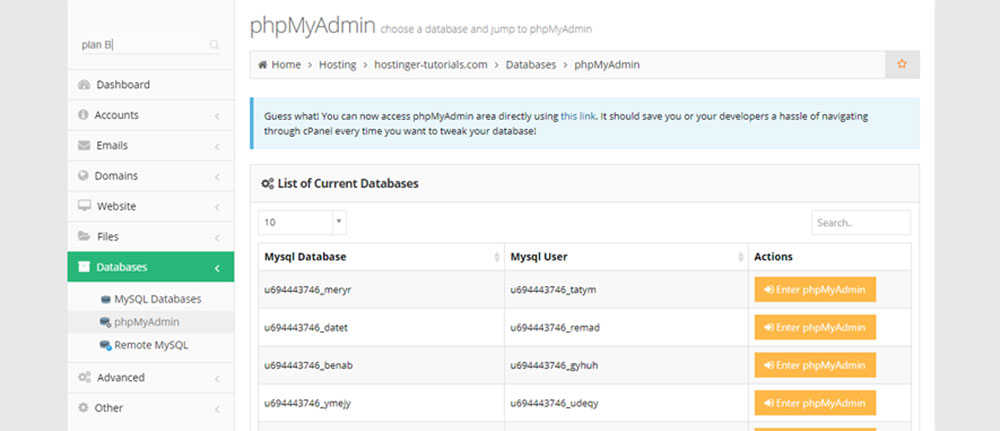Click the Dashboard gauge icon
The width and height of the screenshot is (1000, 431).
click(x=84, y=85)
